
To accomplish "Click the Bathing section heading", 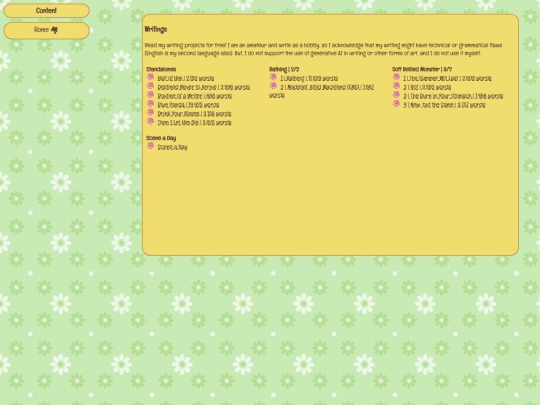I will tap(284, 69).
